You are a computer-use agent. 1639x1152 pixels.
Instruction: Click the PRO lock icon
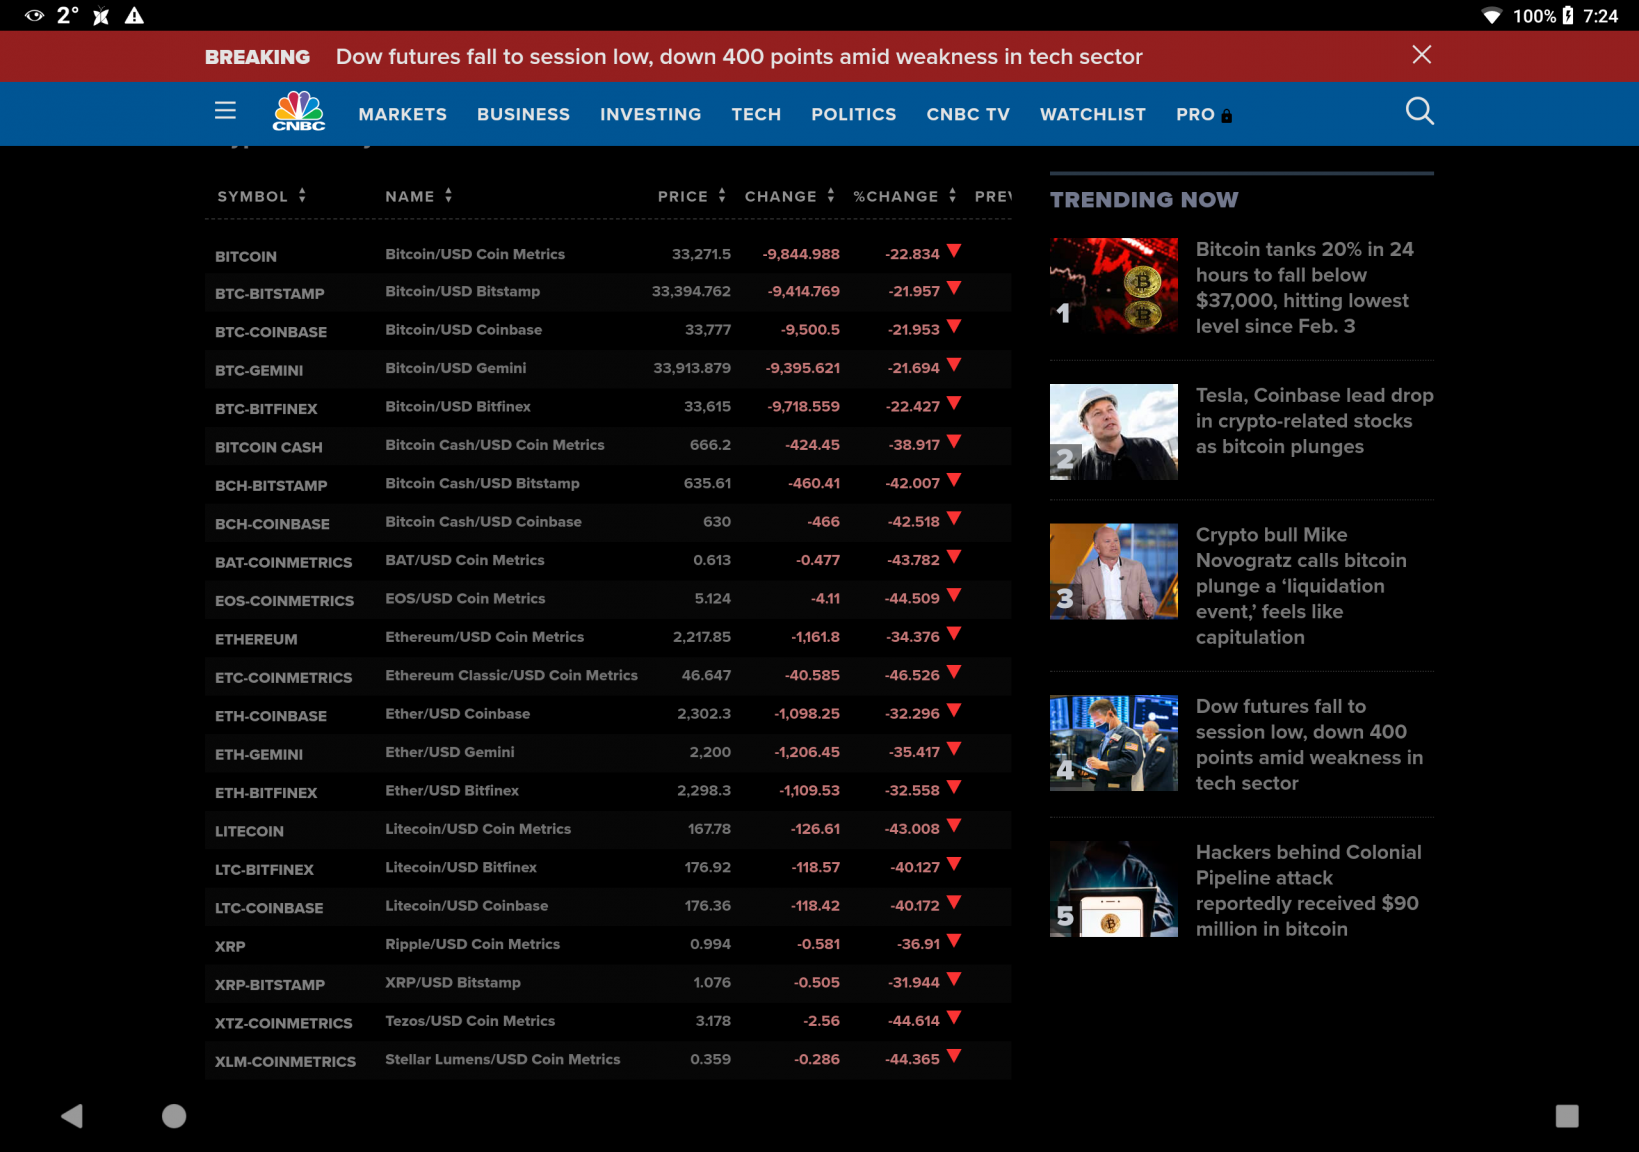[1227, 116]
